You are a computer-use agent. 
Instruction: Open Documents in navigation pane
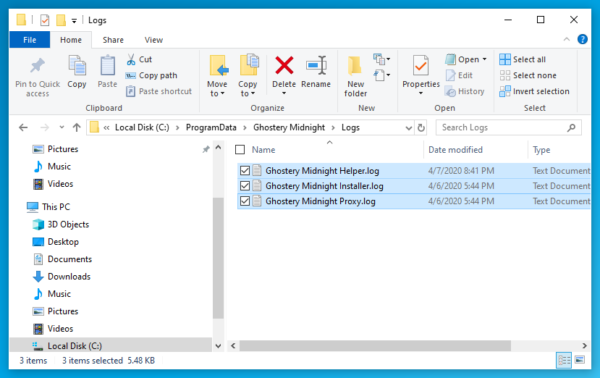point(62,259)
